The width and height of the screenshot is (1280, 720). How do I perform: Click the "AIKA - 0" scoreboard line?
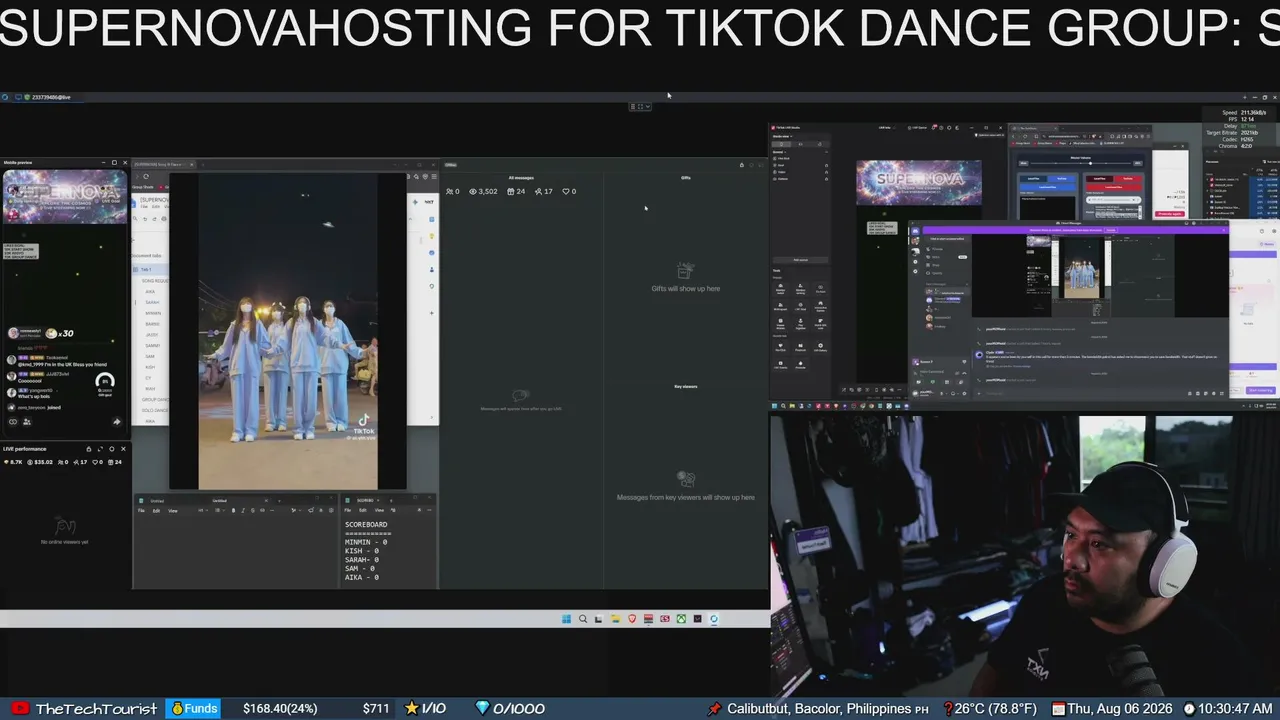(362, 577)
